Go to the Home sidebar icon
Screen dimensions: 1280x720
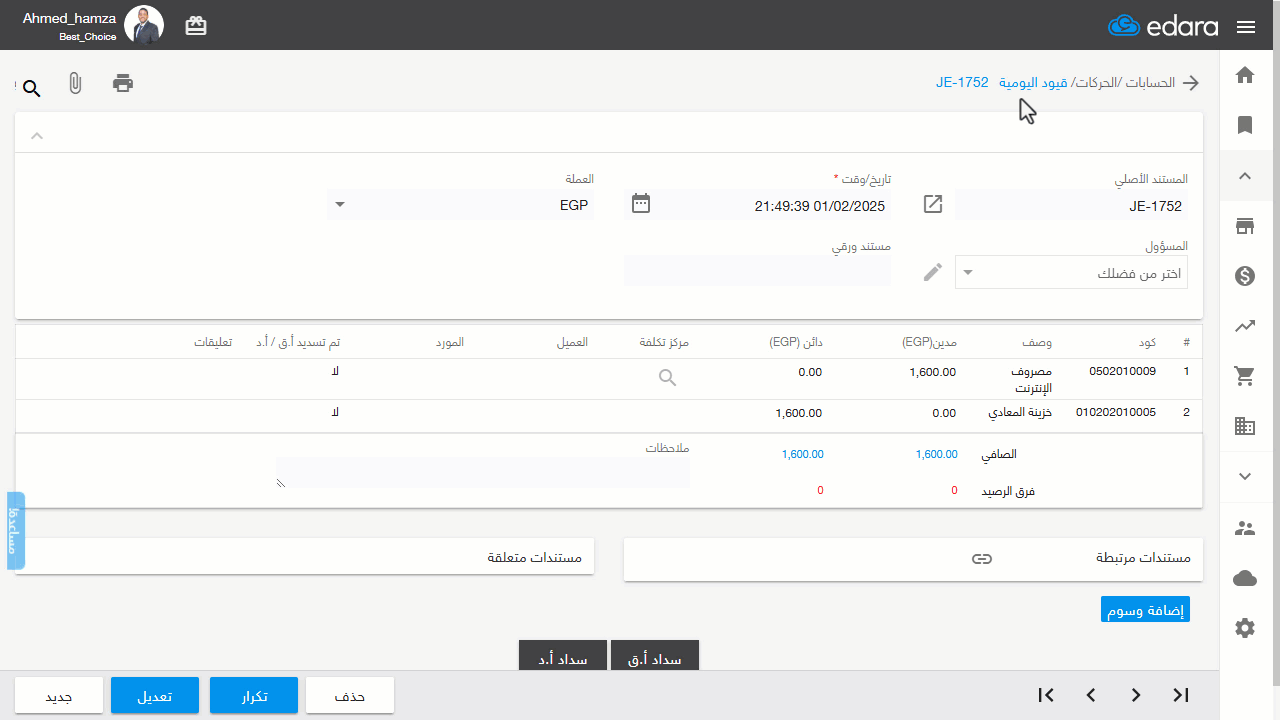click(x=1245, y=75)
